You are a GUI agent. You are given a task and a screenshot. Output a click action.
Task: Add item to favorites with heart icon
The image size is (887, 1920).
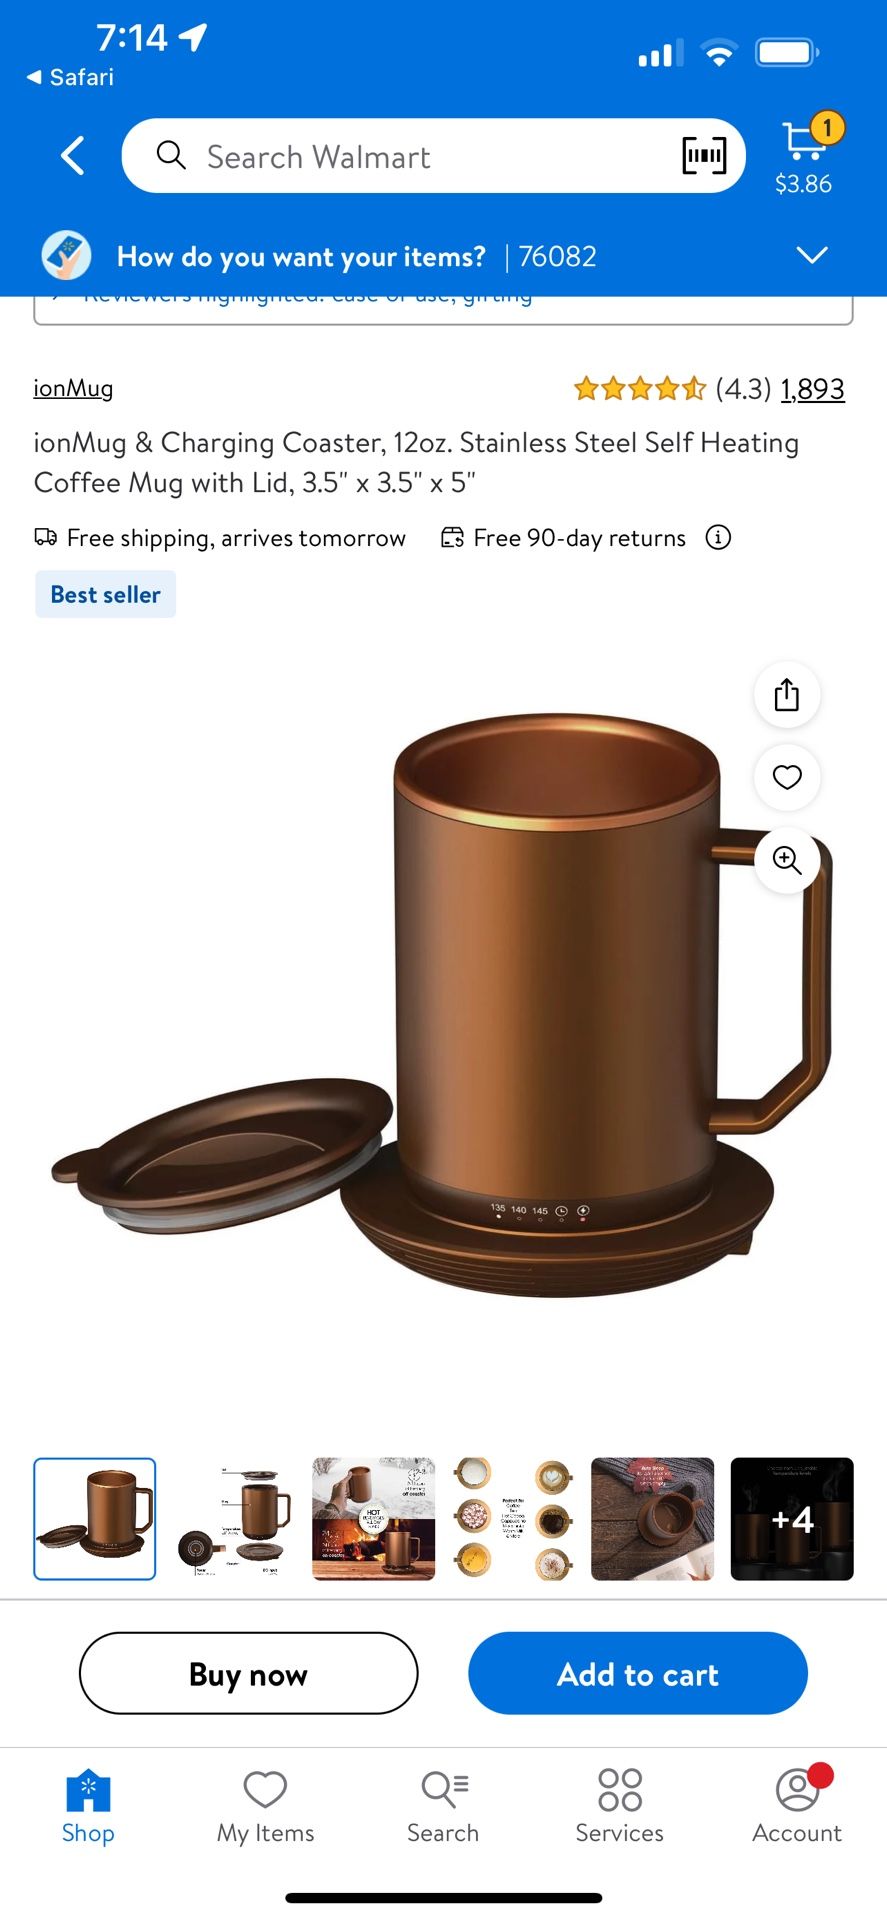[787, 777]
